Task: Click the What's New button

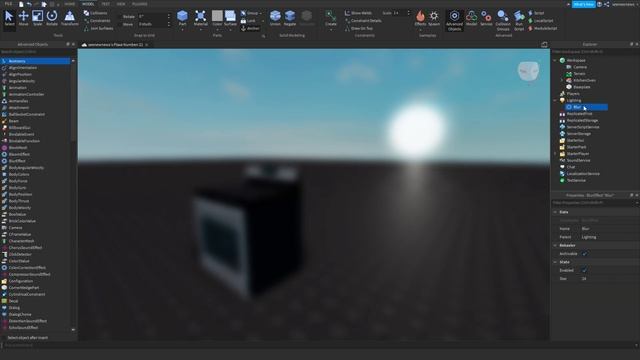Action: click(x=584, y=4)
